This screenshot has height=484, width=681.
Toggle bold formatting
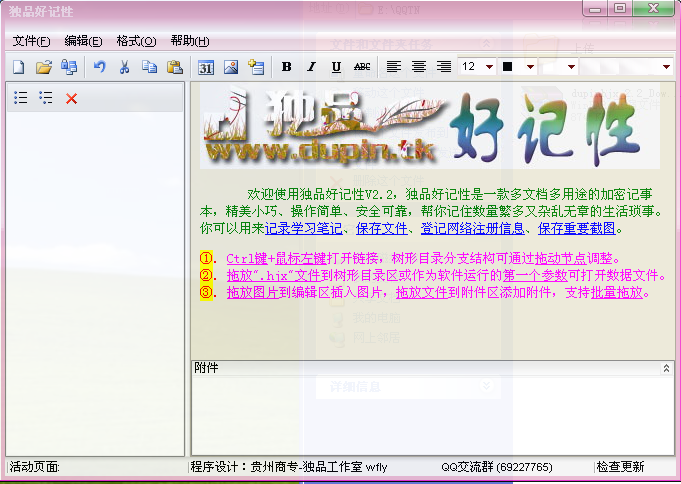286,66
